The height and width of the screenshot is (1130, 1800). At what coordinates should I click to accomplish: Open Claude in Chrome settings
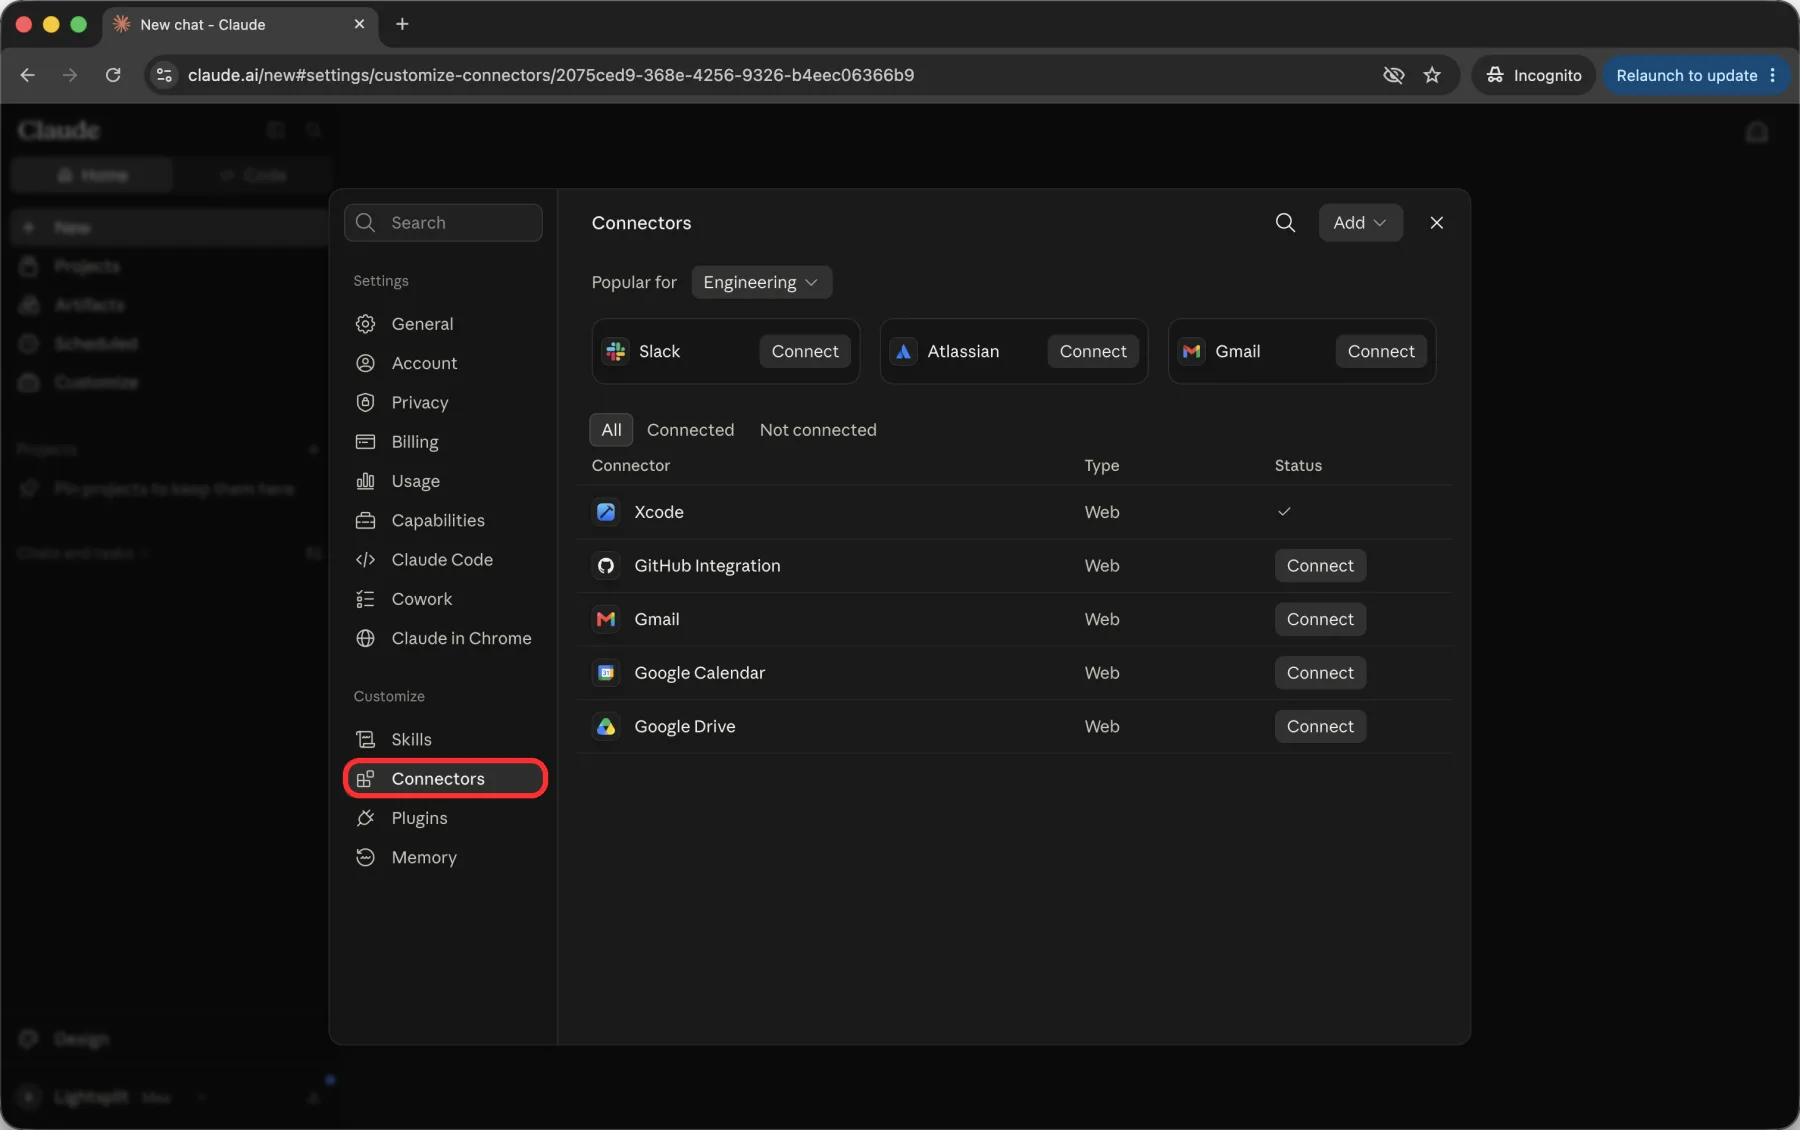[445, 639]
